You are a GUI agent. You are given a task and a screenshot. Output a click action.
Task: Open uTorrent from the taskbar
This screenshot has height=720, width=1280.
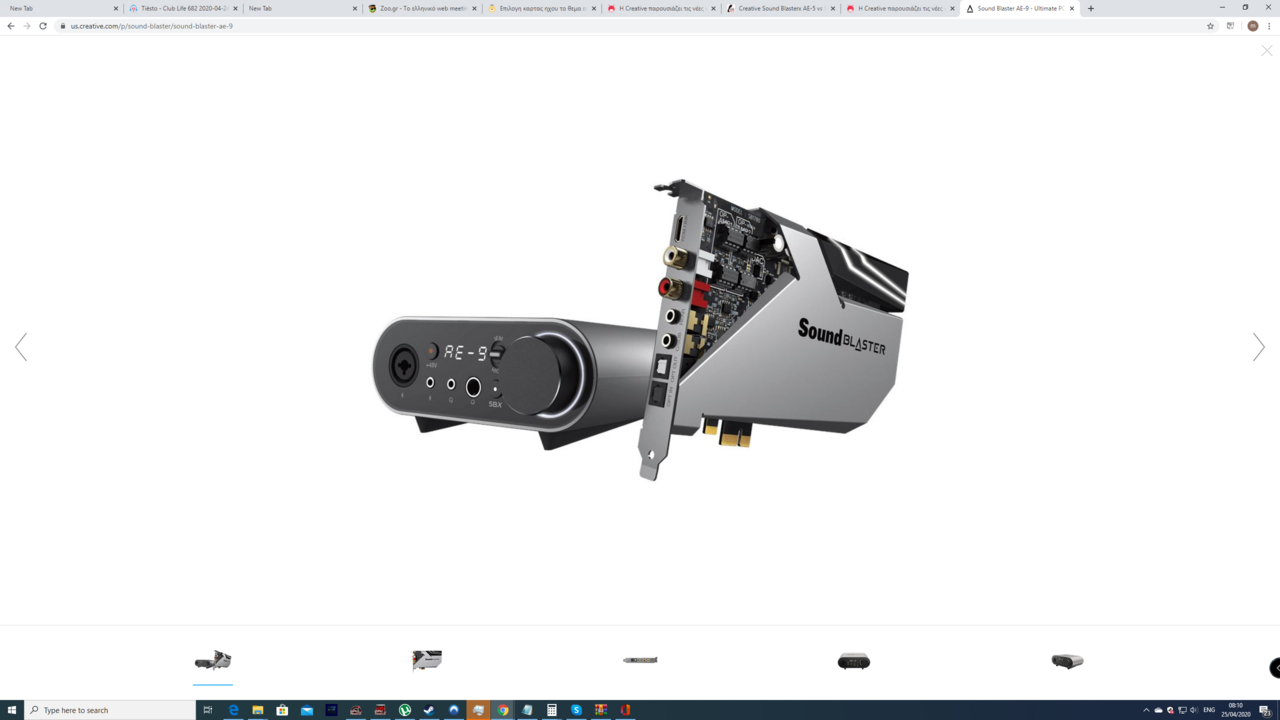[405, 710]
